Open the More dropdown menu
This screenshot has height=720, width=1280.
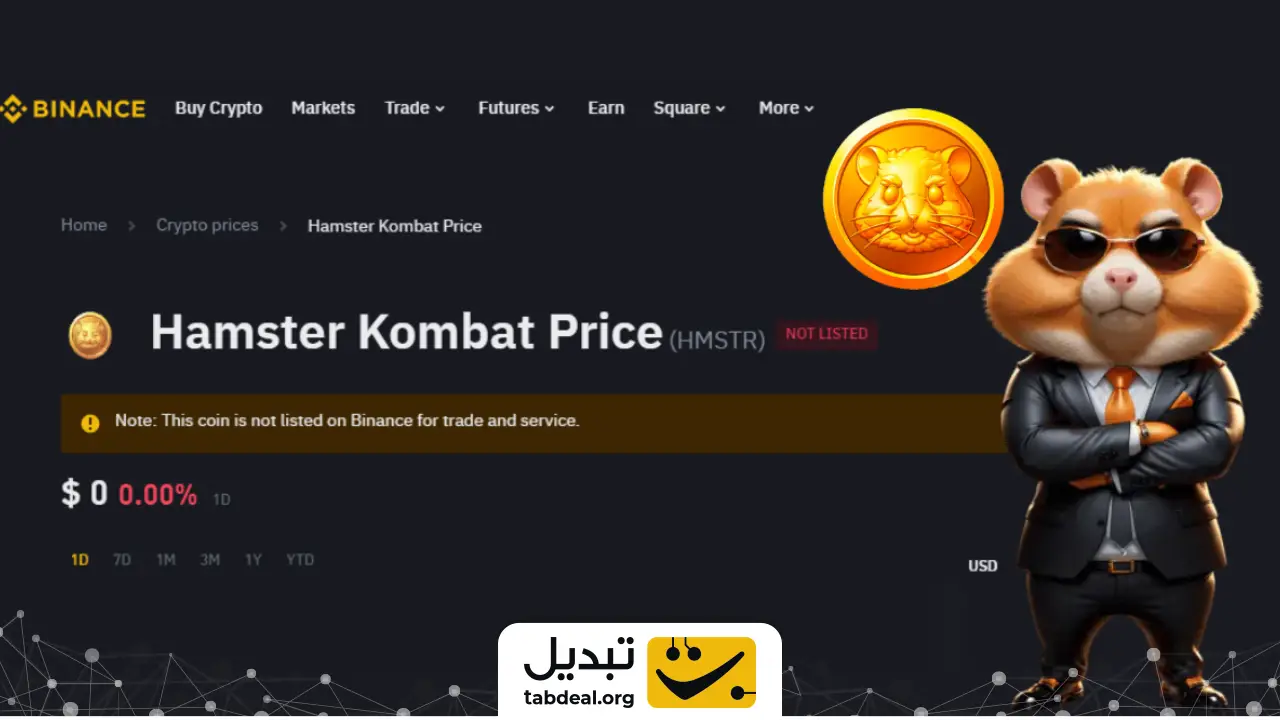786,108
